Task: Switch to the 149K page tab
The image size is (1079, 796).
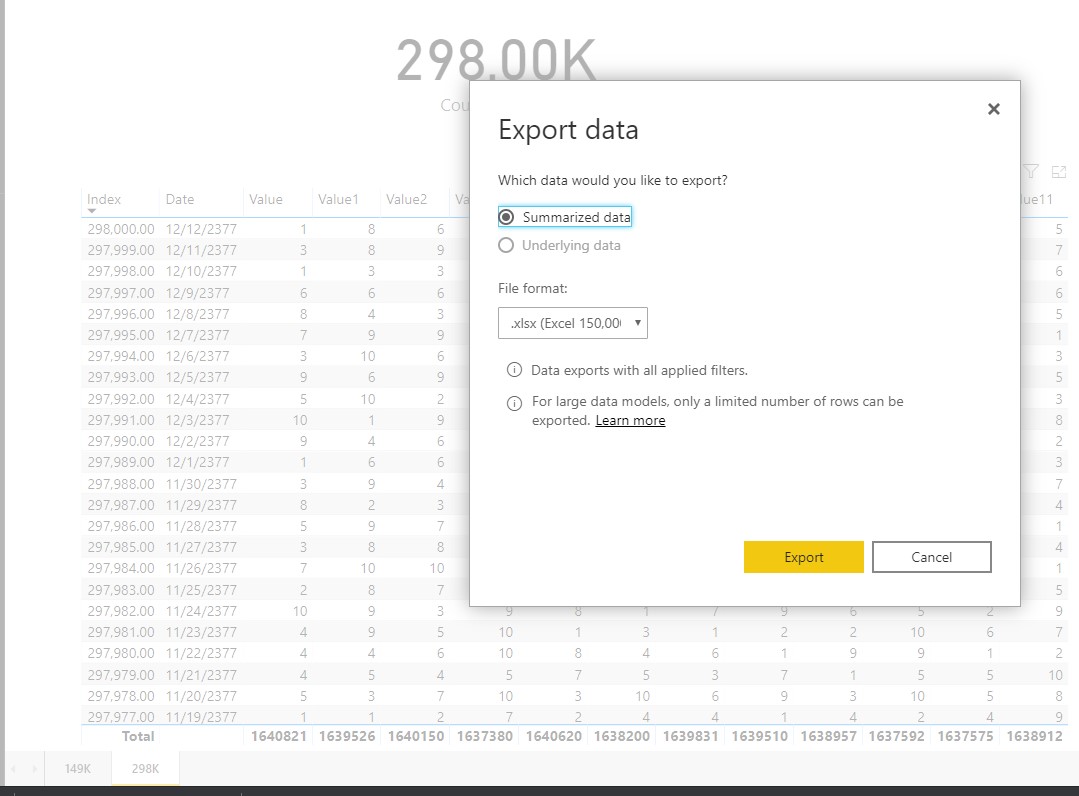Action: click(x=78, y=768)
